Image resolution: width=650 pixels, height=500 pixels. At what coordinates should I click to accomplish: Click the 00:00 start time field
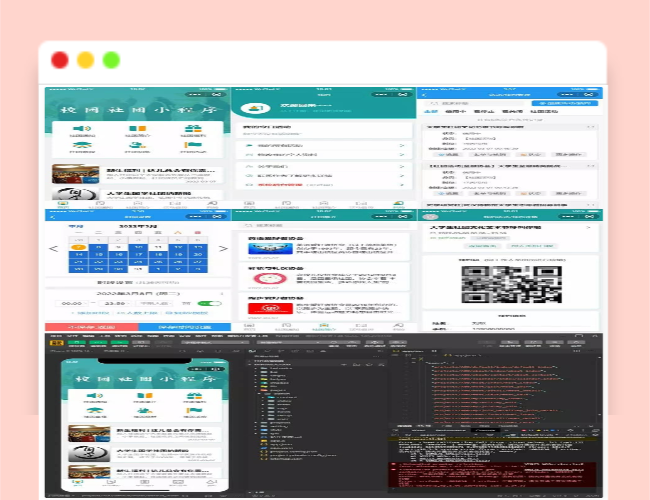[71, 304]
